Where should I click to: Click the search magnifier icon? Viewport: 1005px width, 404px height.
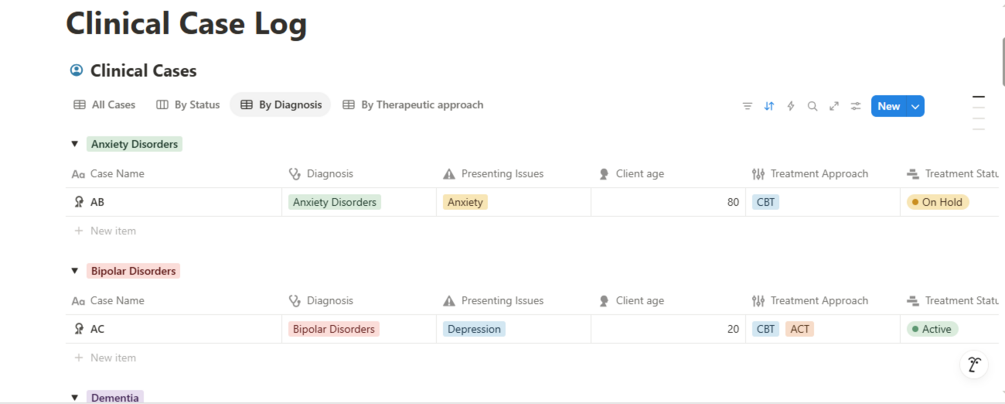(812, 106)
